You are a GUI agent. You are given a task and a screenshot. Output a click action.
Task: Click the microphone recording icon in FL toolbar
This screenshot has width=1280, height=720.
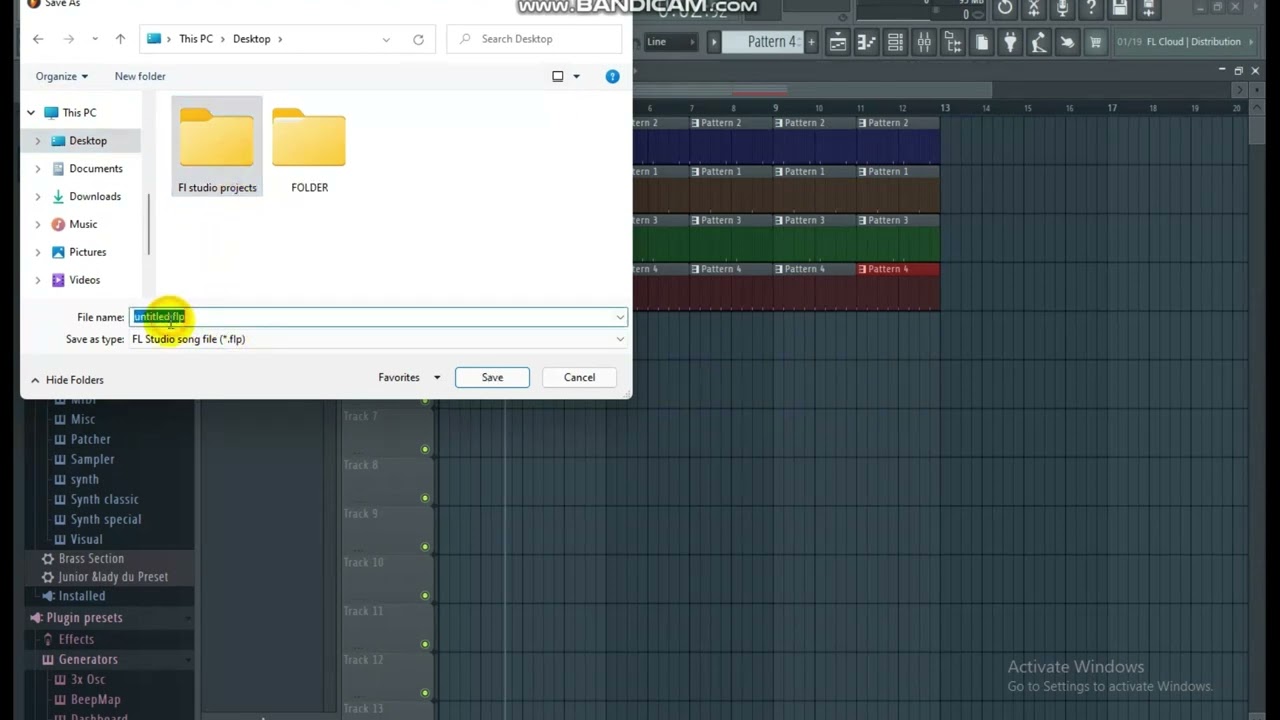pyautogui.click(x=1062, y=9)
